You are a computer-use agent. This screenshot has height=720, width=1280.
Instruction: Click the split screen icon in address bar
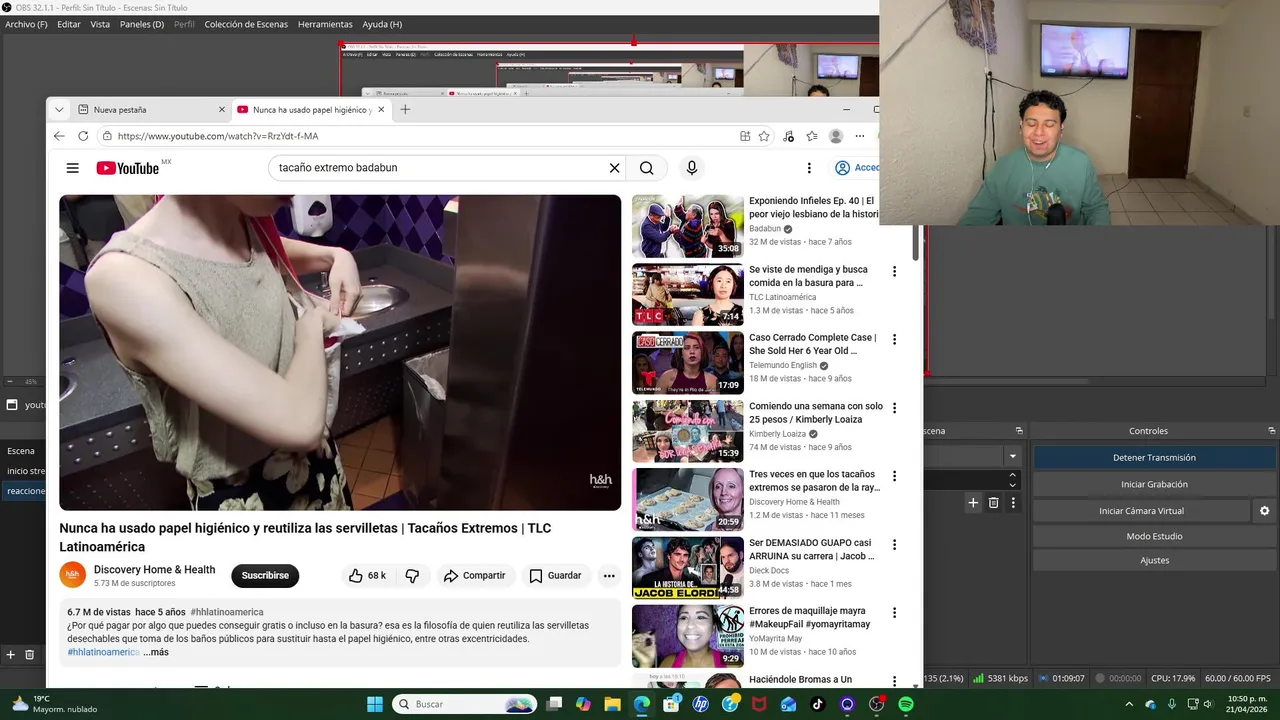tap(745, 136)
